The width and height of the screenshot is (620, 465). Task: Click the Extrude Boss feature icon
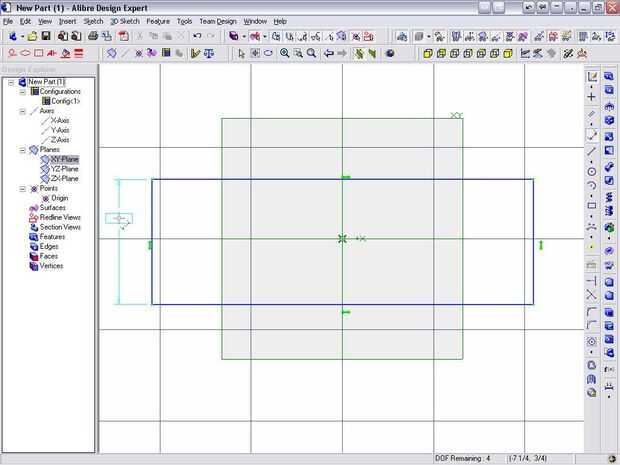609,76
